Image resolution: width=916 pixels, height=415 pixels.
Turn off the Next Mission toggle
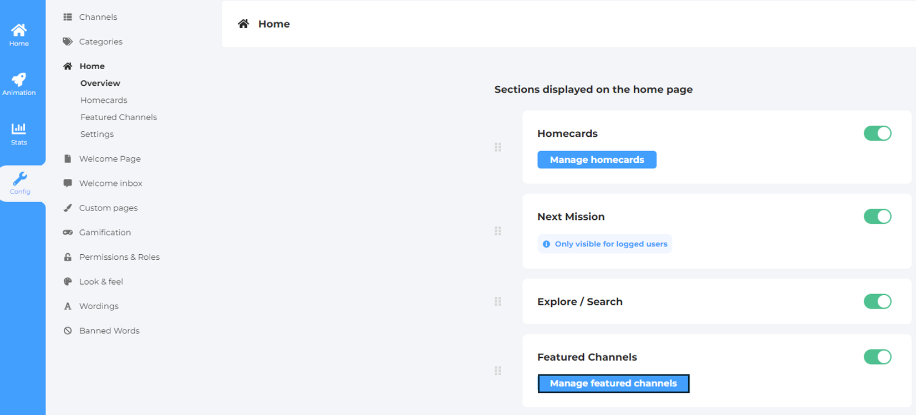[877, 216]
